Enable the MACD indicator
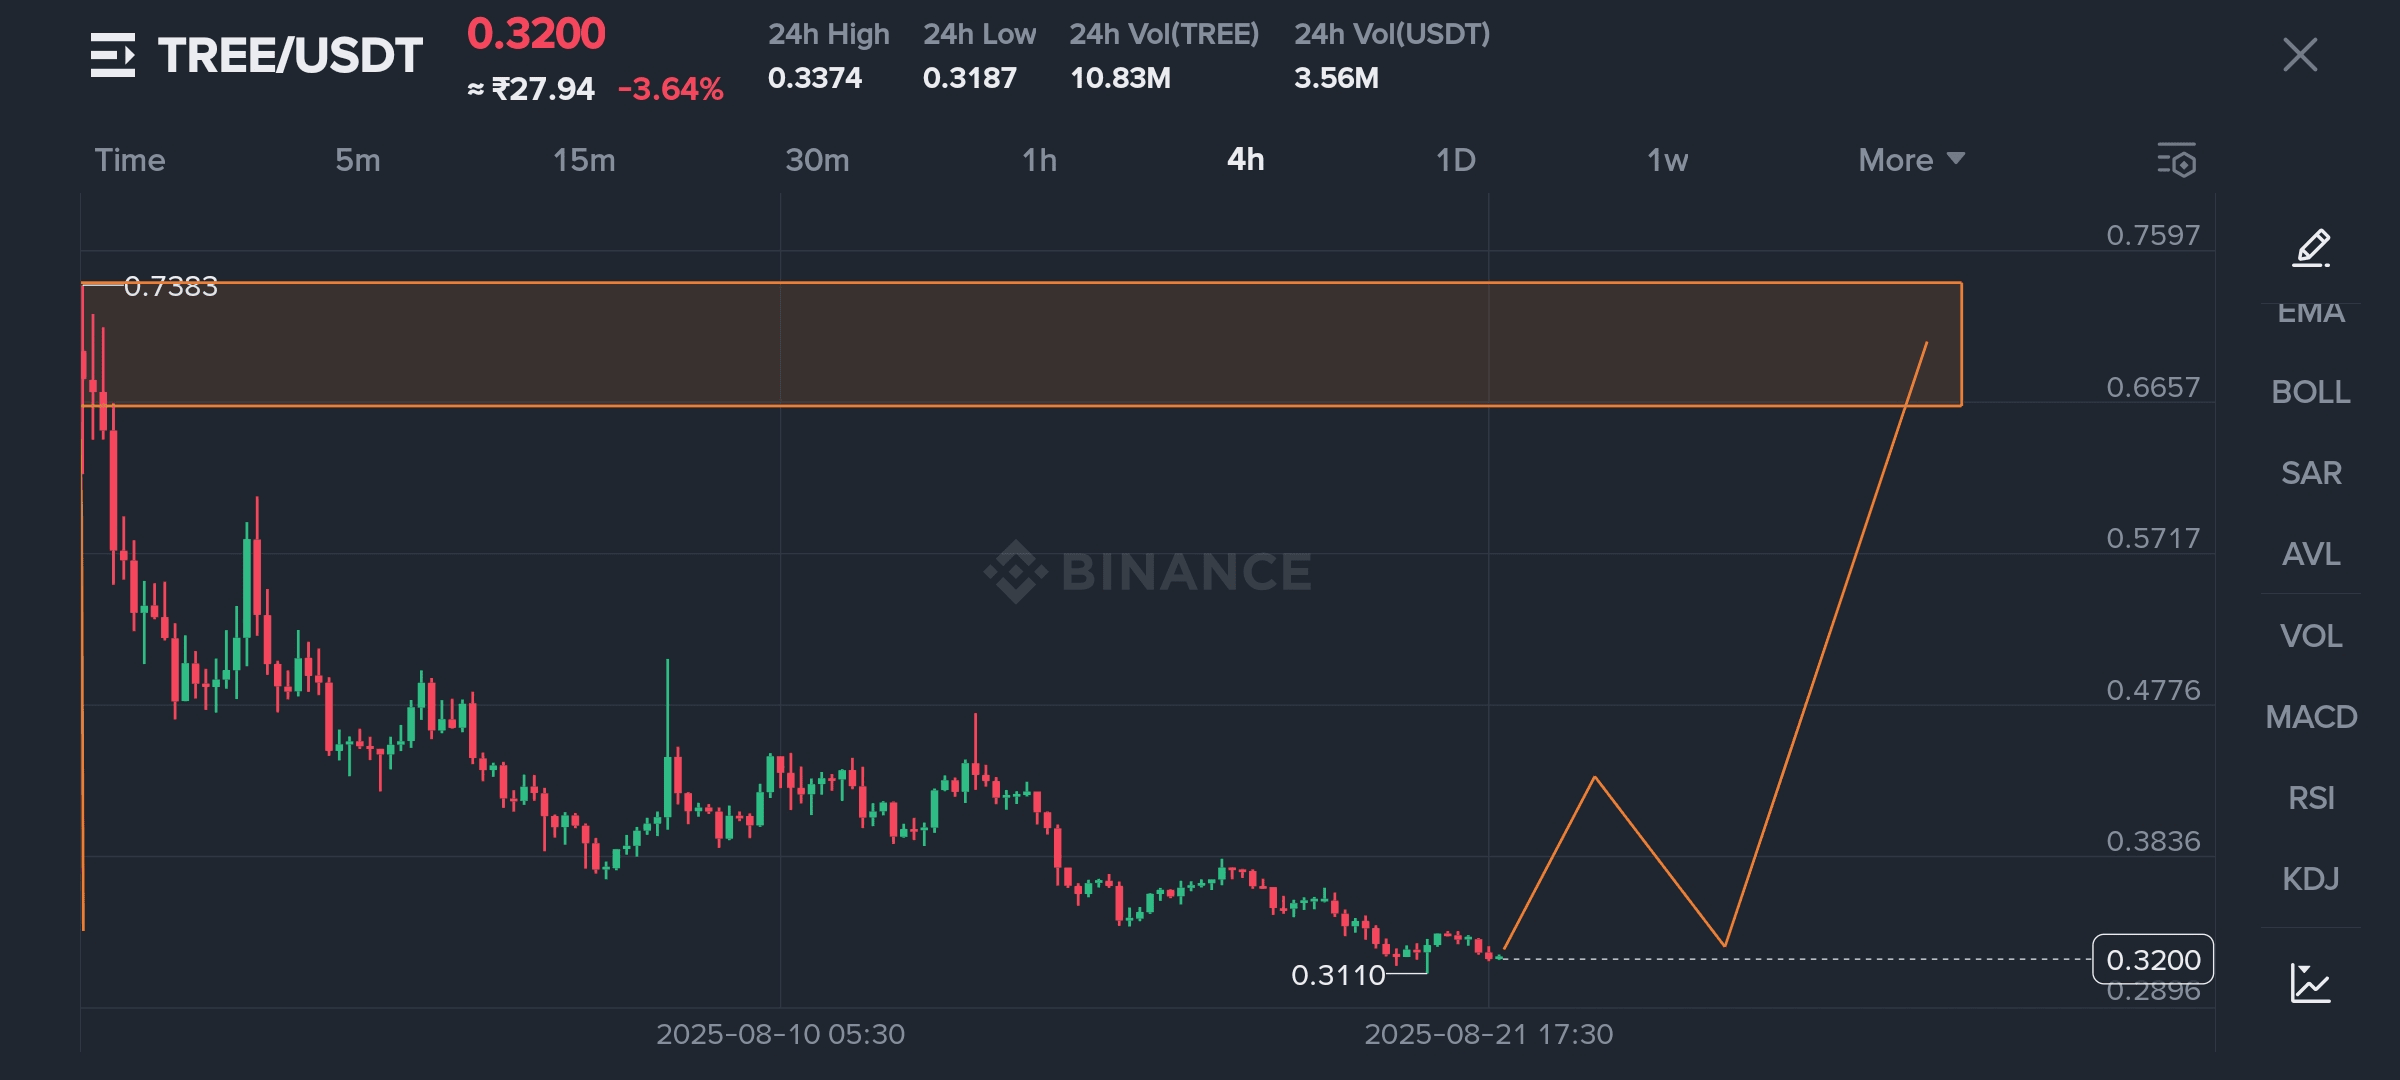 pos(2310,717)
